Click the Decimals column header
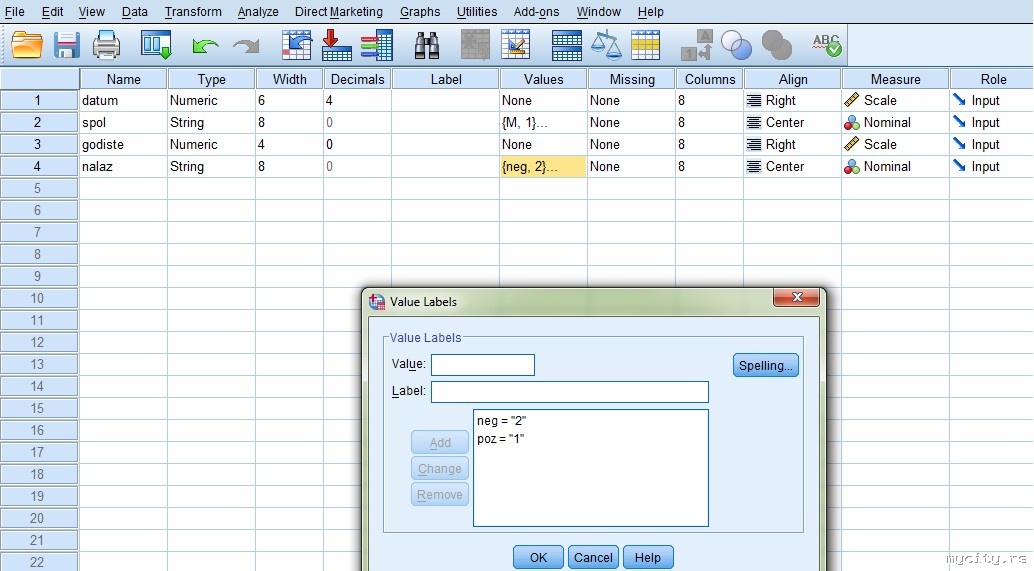This screenshot has height=571, width=1034. coord(357,79)
